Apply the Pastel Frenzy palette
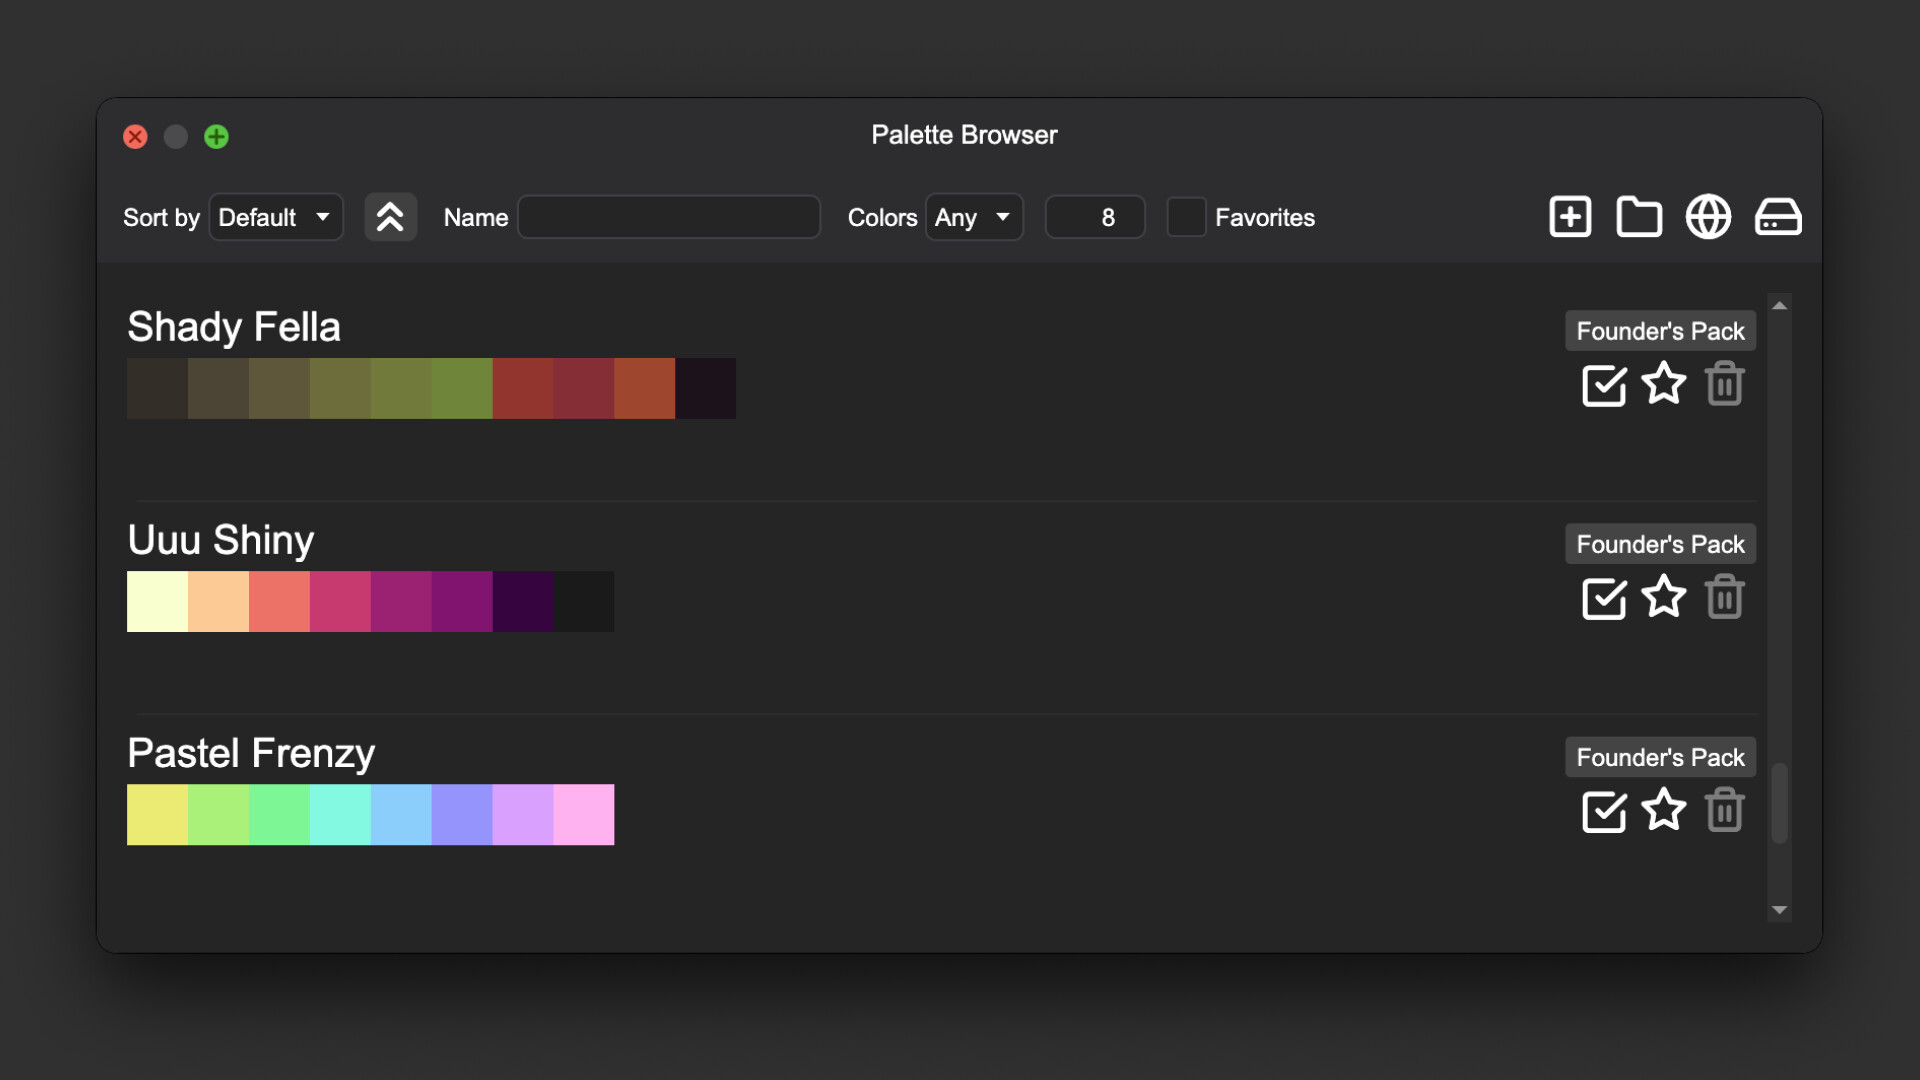Screen dimensions: 1920x1080 pyautogui.click(x=1603, y=812)
